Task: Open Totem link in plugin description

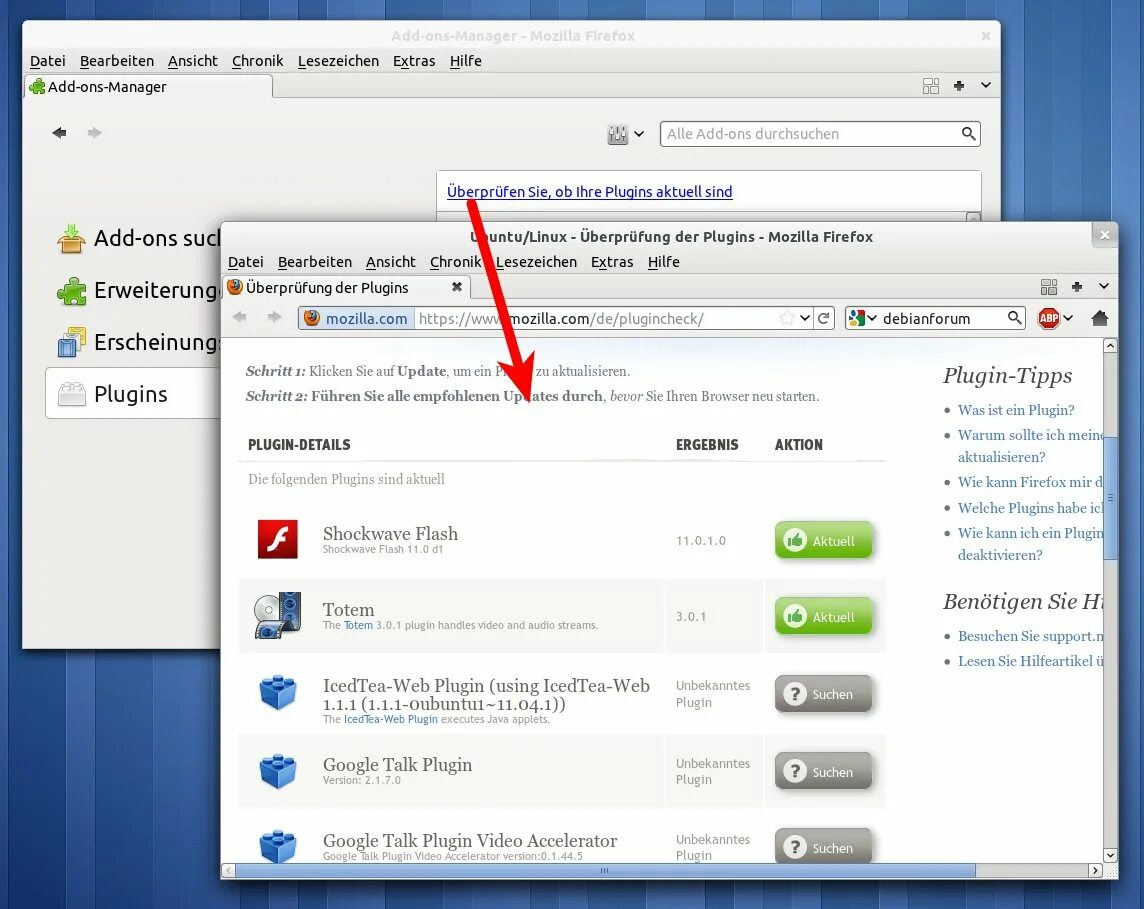Action: click(358, 625)
